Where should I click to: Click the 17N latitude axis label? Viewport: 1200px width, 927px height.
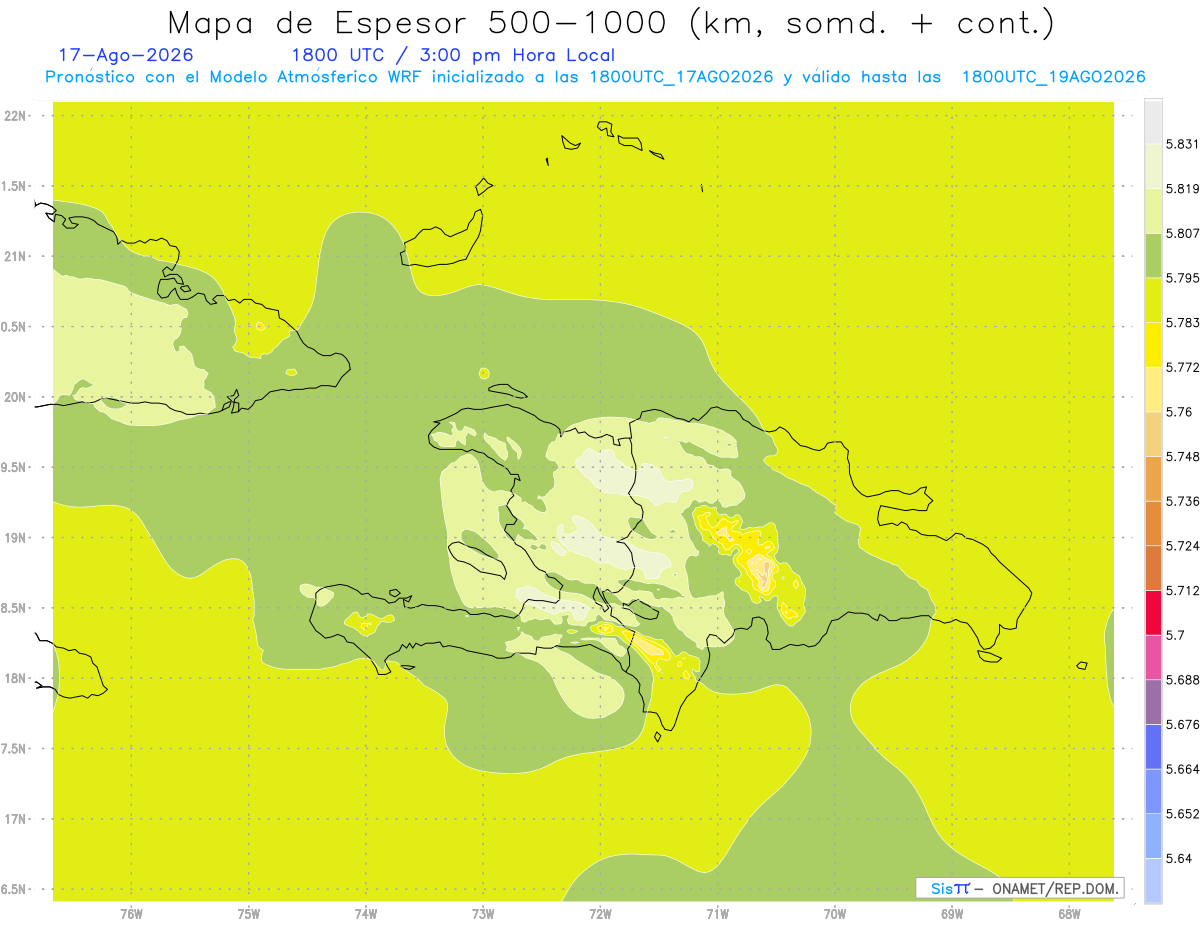coord(15,819)
